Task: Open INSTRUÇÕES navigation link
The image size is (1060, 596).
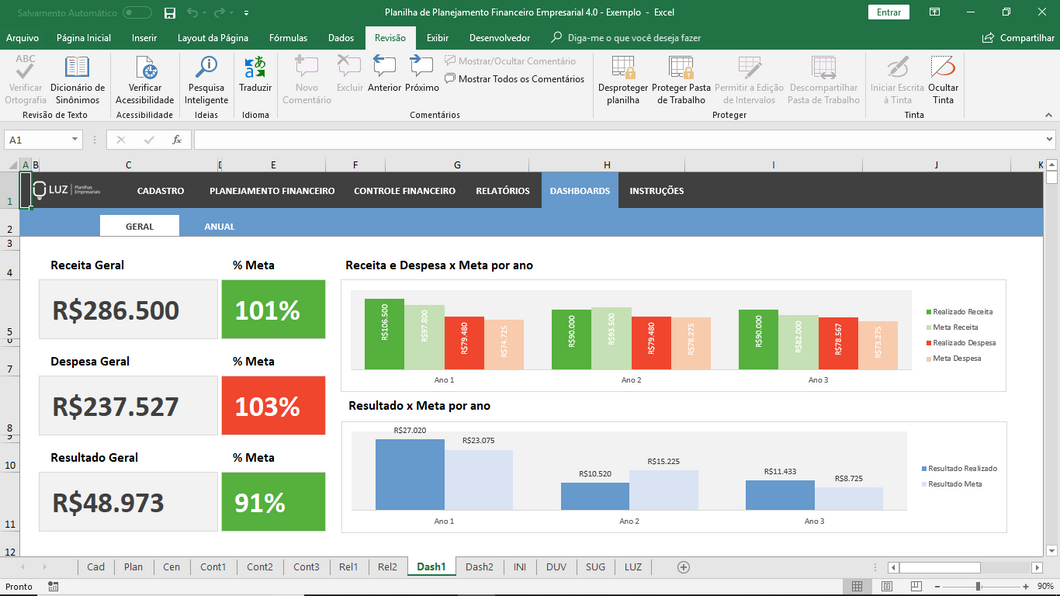Action: click(656, 191)
